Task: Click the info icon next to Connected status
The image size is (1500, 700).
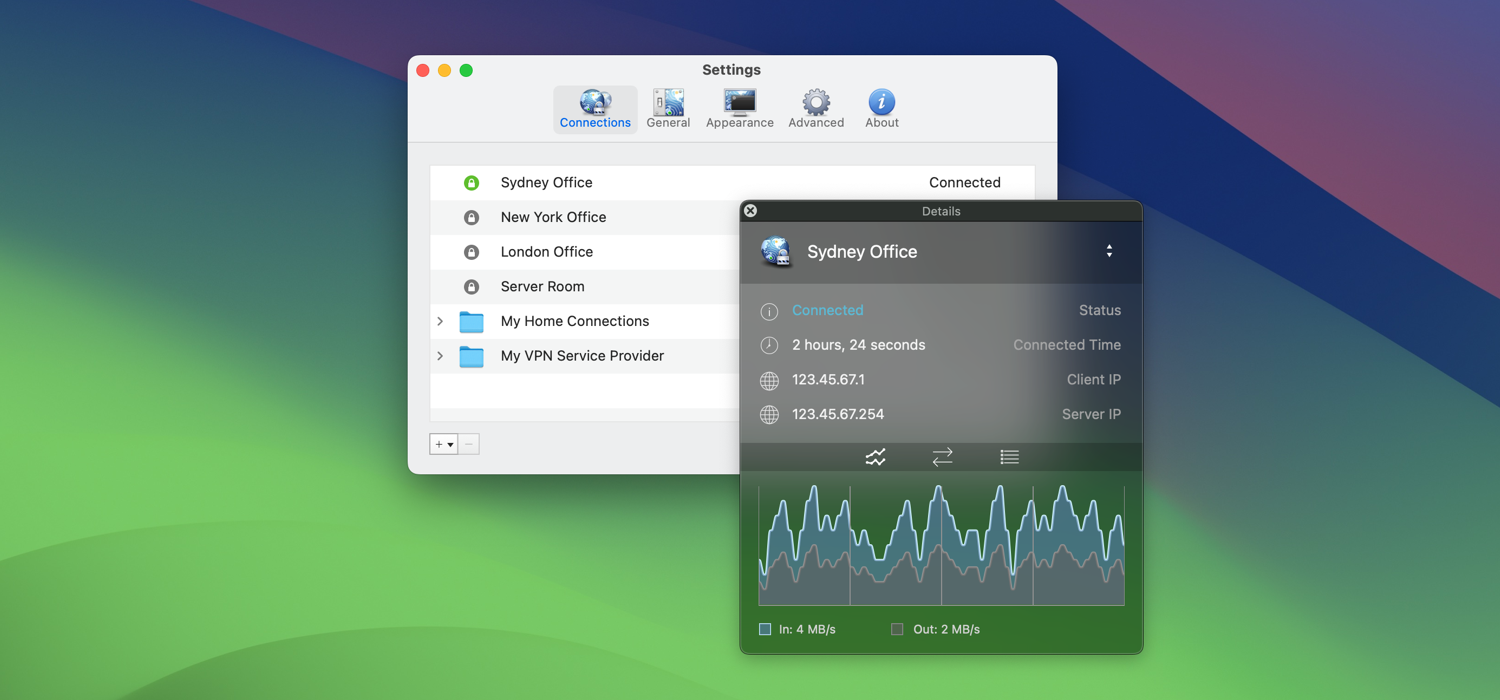Action: point(769,311)
